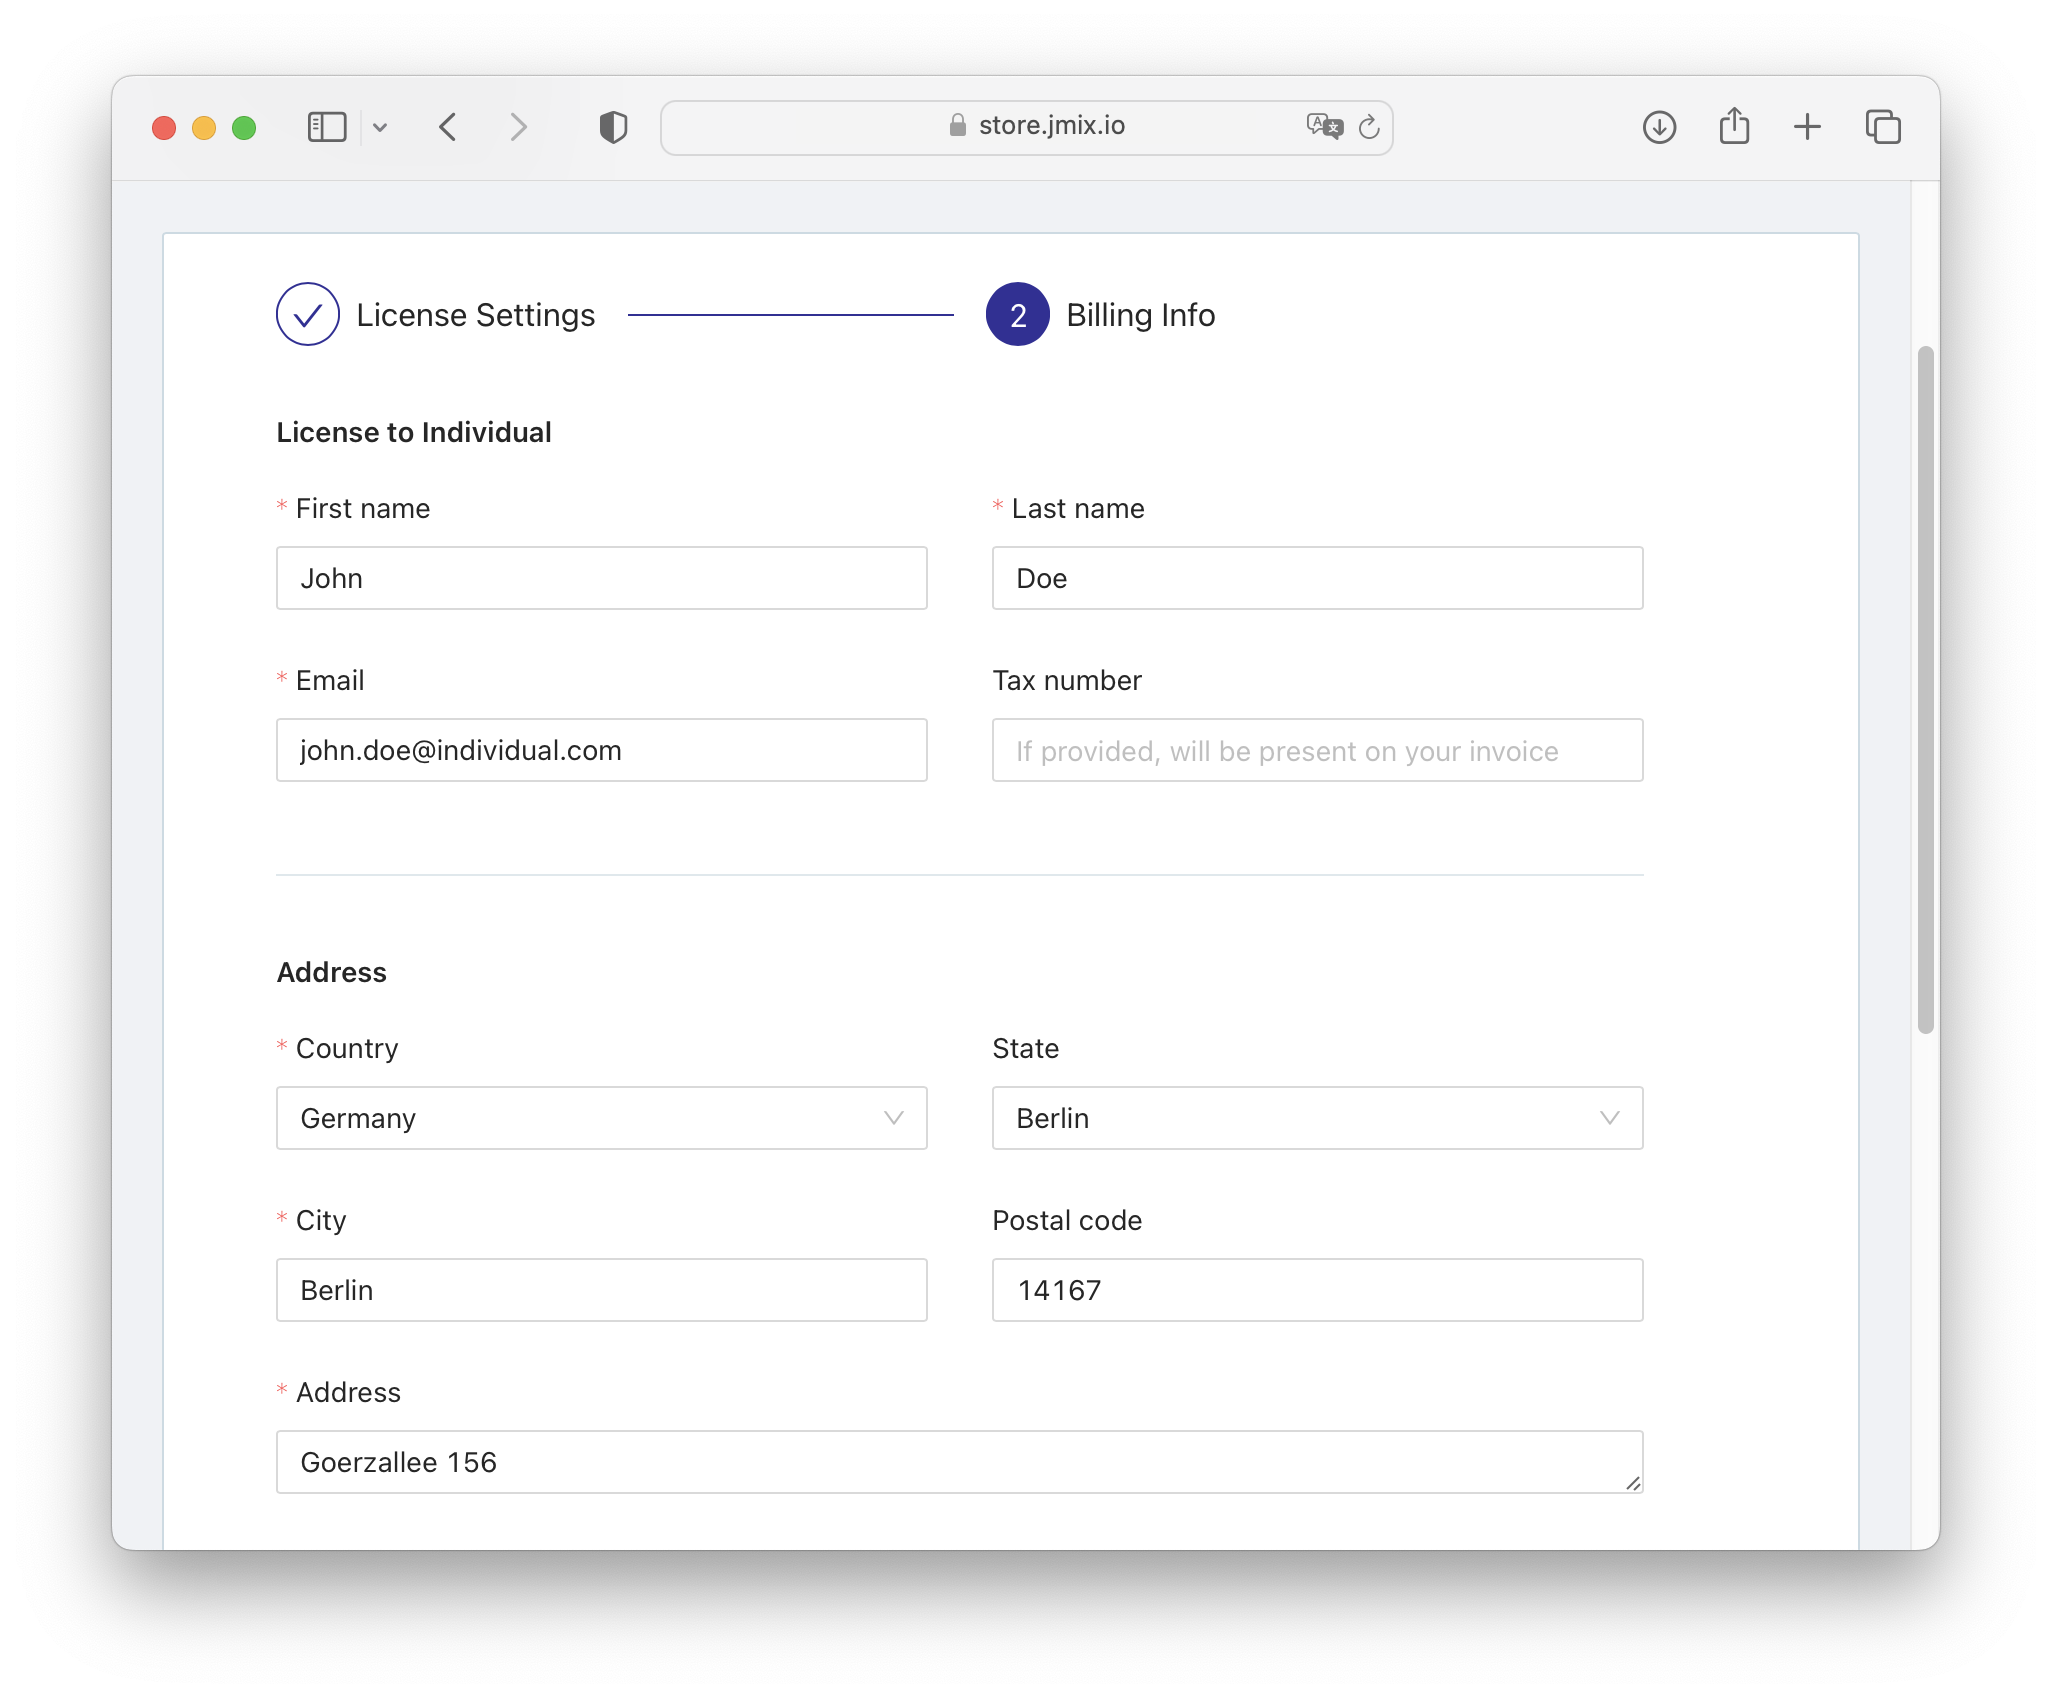Screen dimensions: 2052x1698
Task: Click the empty Tax number field
Action: click(1317, 750)
